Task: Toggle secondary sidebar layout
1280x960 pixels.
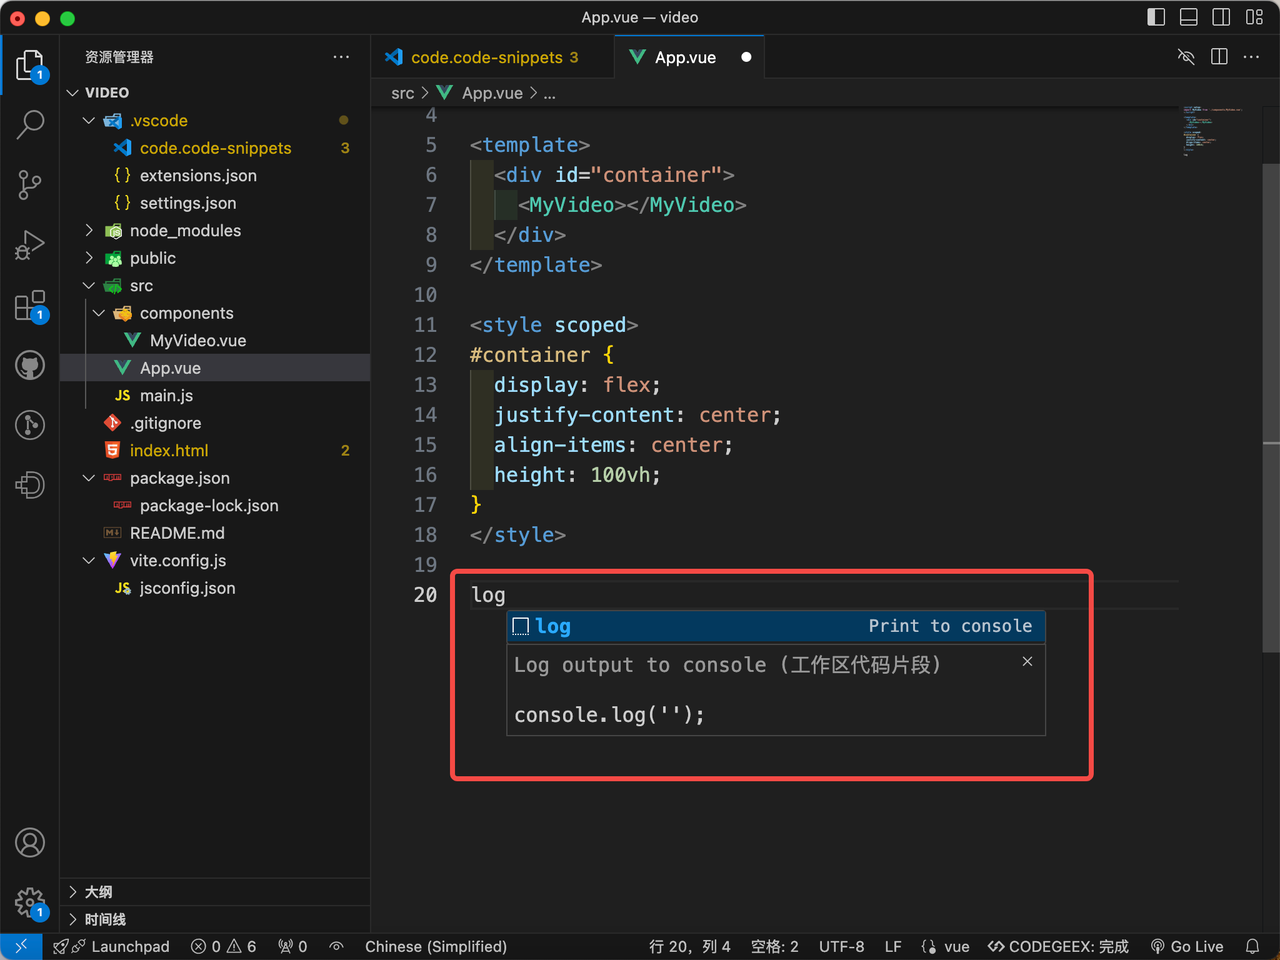Action: [x=1221, y=17]
